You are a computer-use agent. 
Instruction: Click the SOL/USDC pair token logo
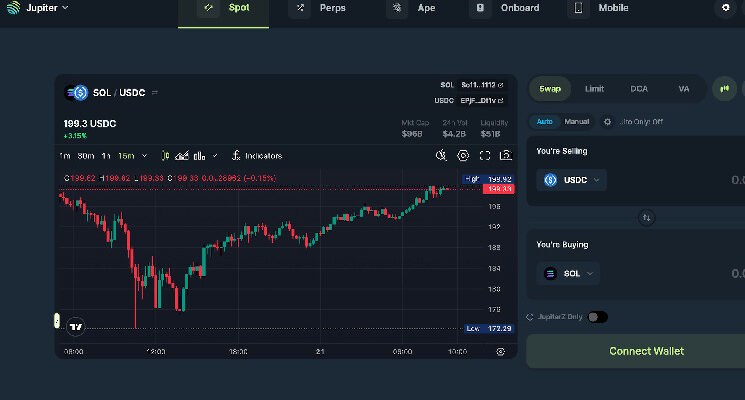pos(76,93)
